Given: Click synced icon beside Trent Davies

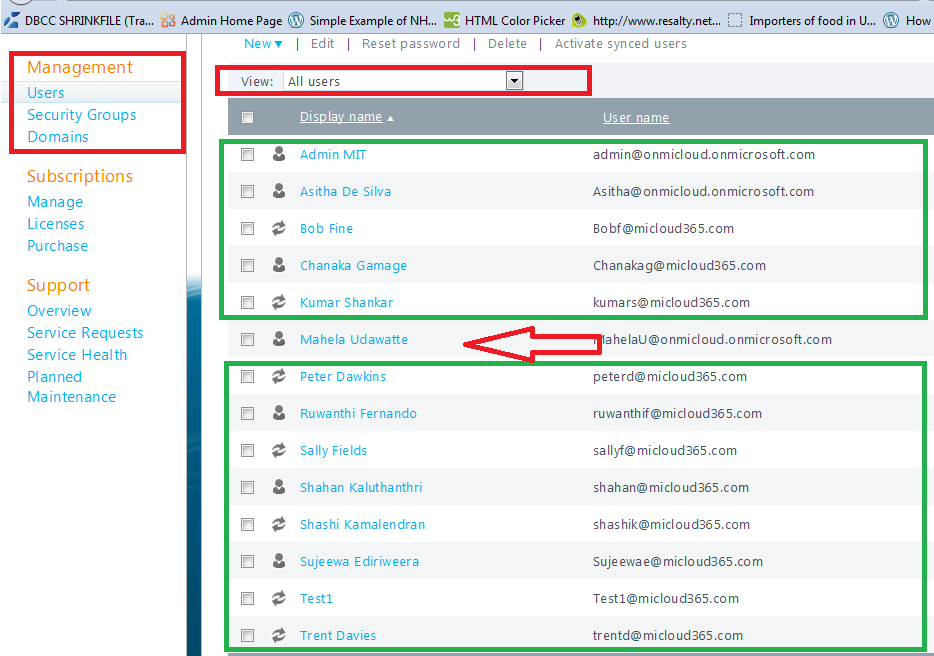Looking at the screenshot, I should tap(279, 635).
